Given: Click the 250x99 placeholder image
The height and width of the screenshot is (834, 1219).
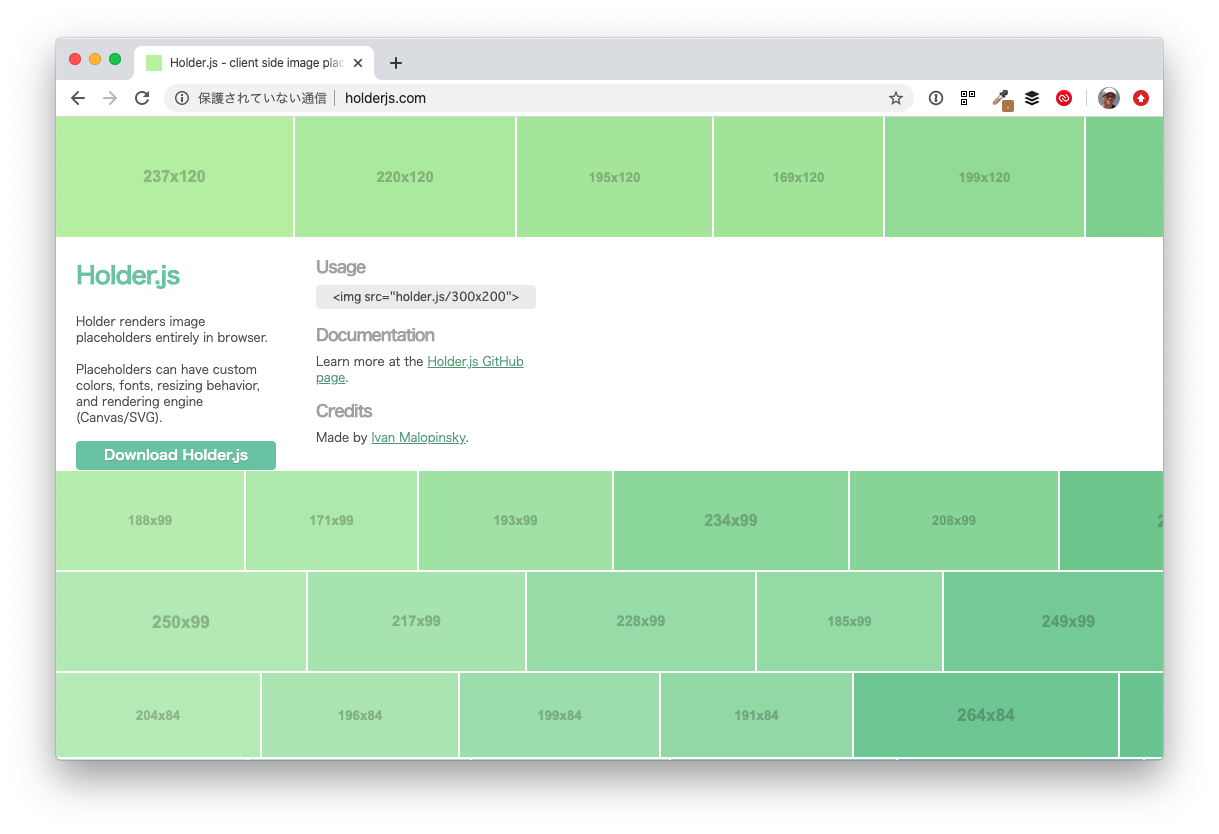Looking at the screenshot, I should tap(181, 621).
